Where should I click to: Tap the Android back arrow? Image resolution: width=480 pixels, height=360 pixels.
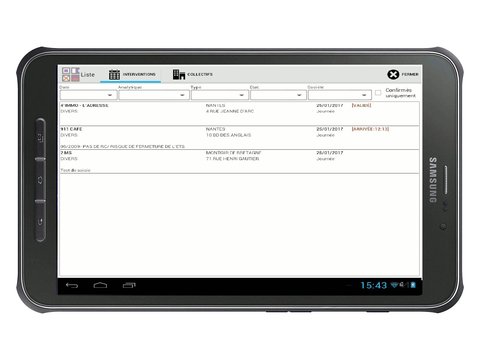click(72, 285)
